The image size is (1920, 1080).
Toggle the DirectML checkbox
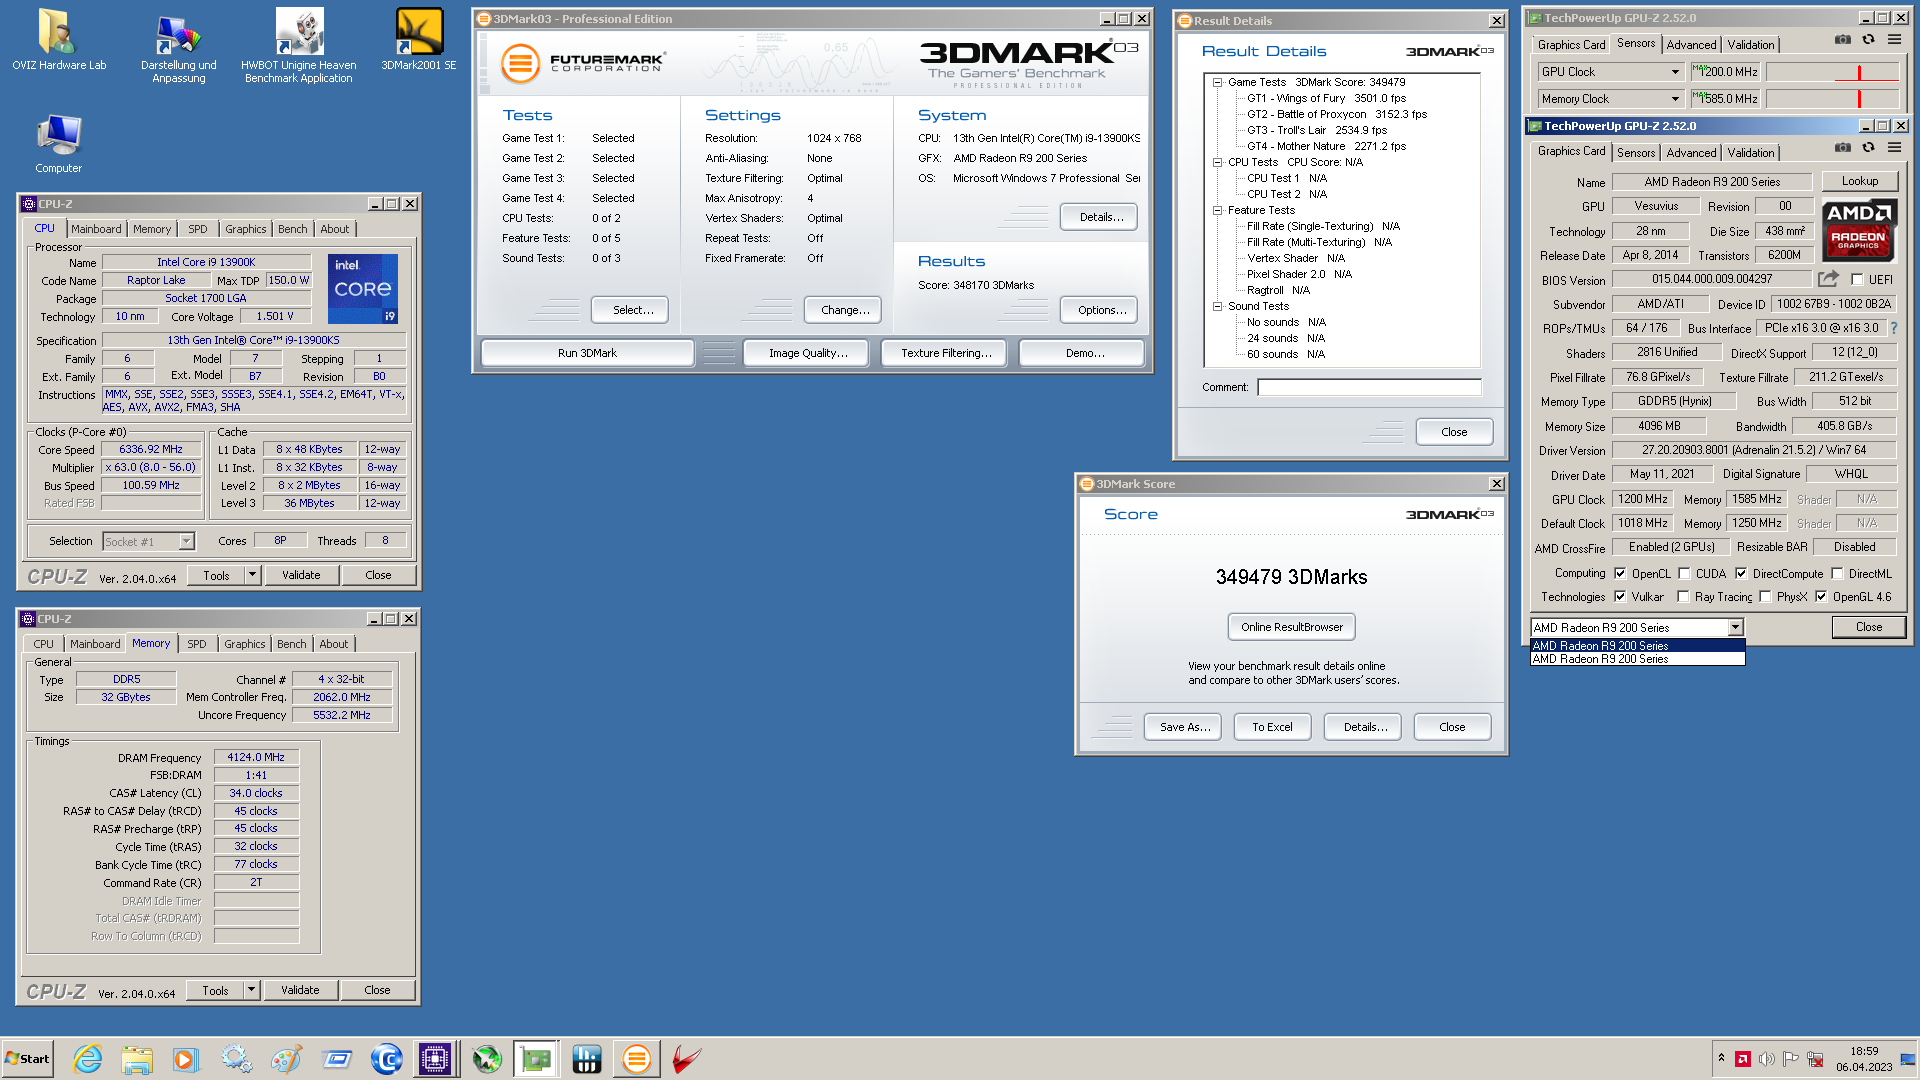1837,574
